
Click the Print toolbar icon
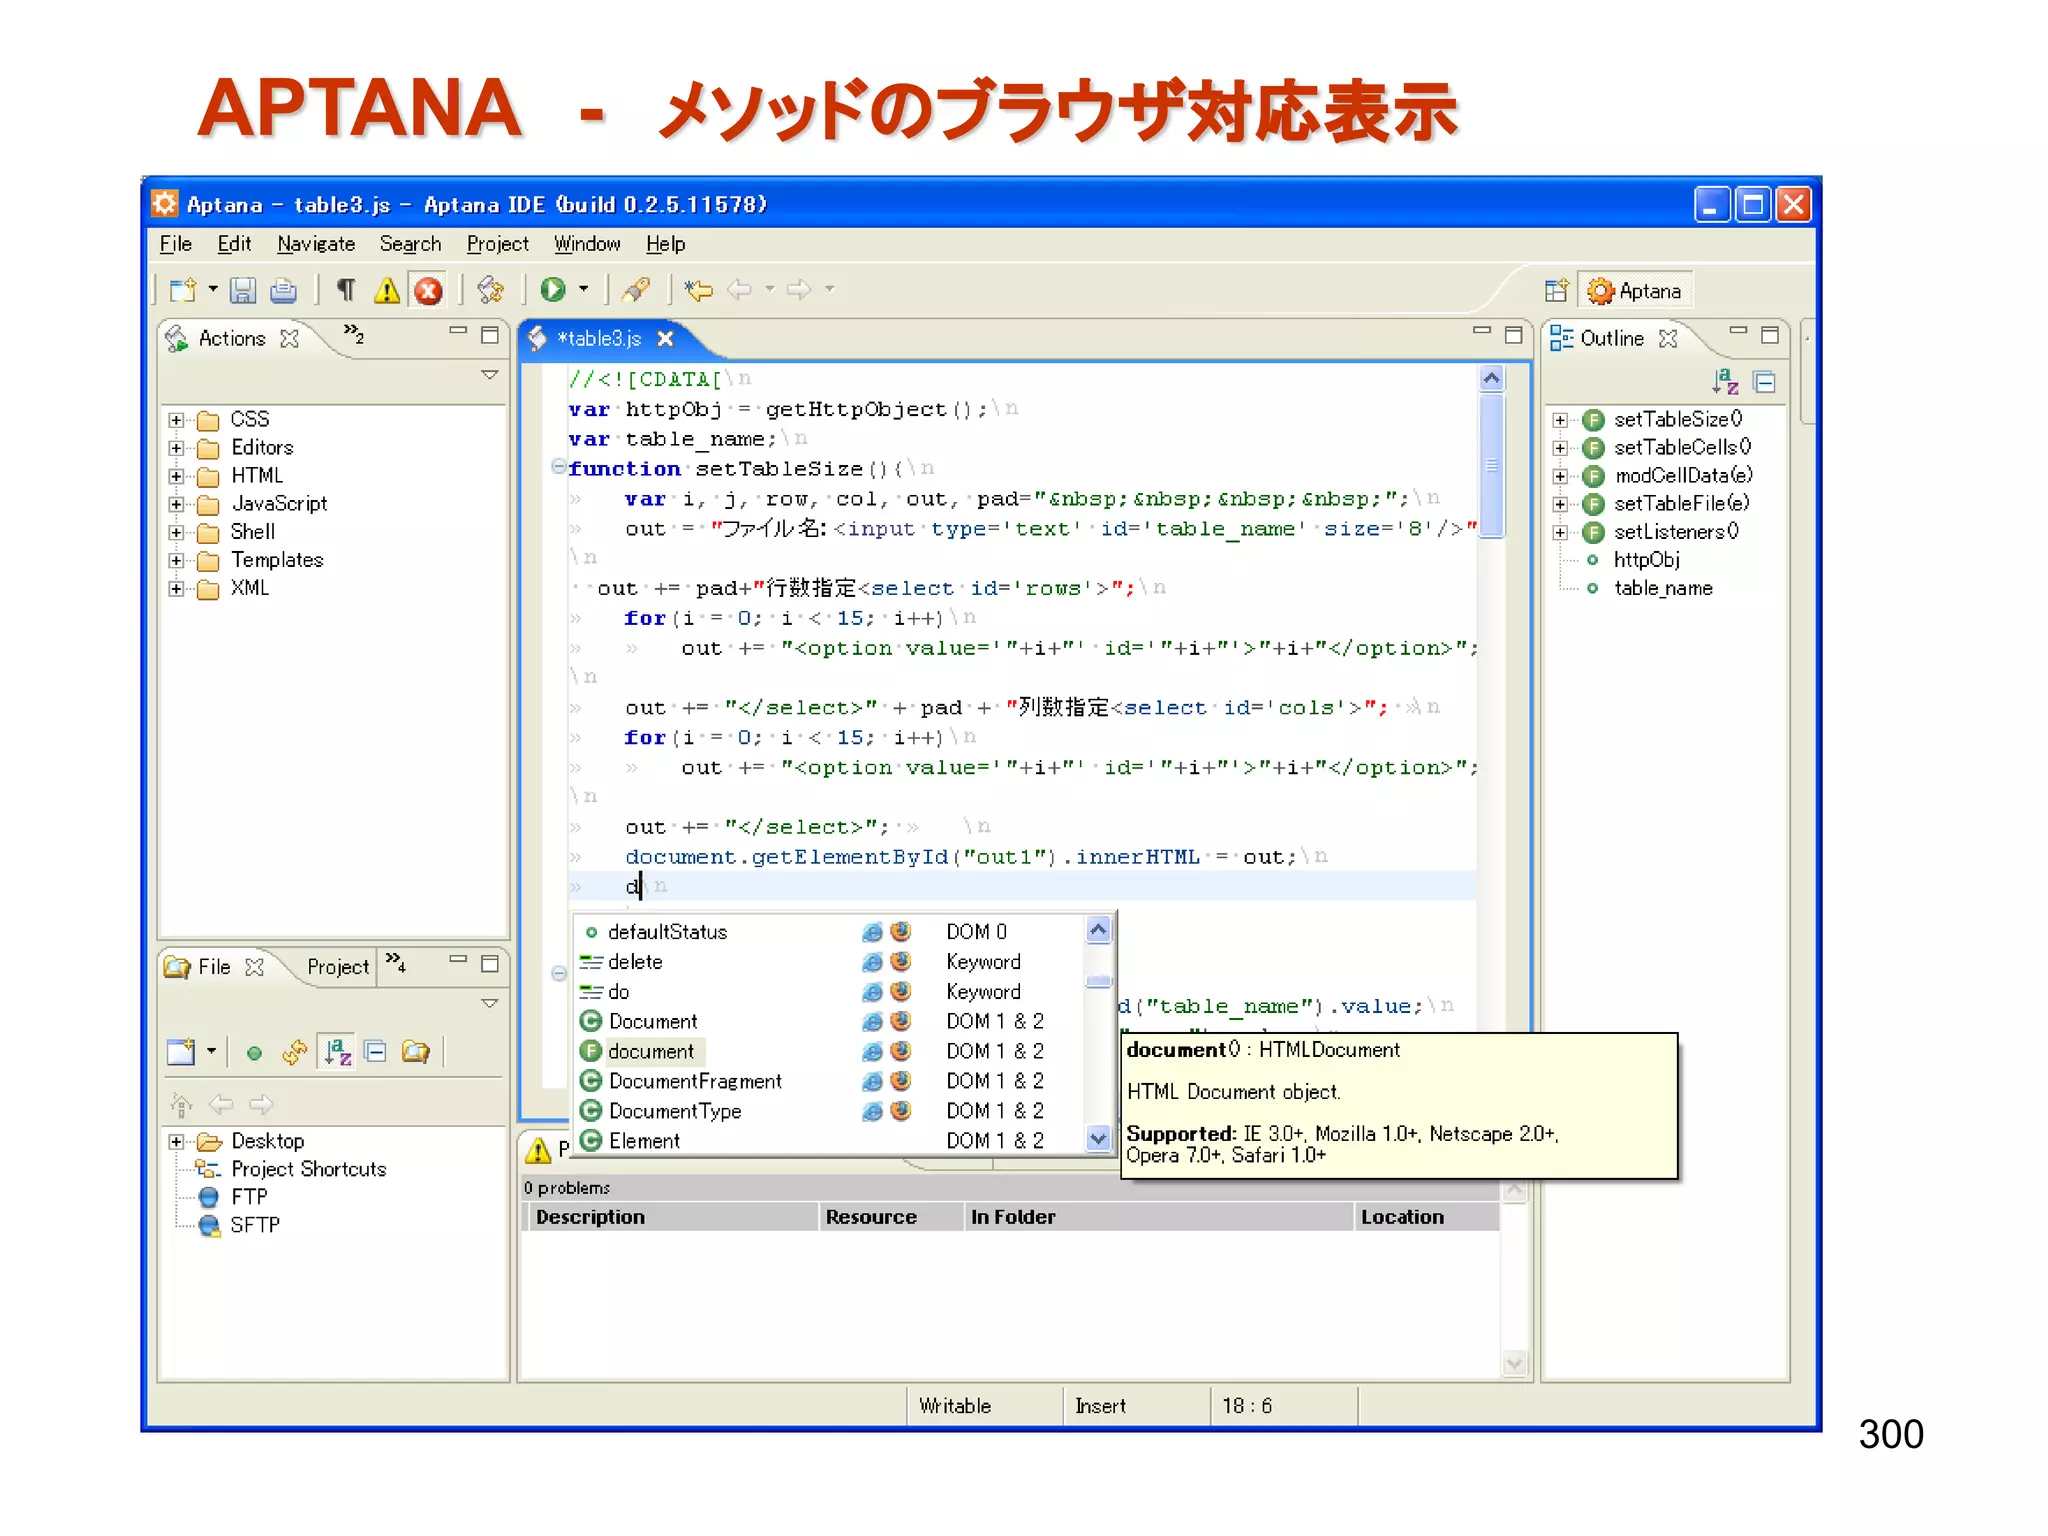pyautogui.click(x=284, y=290)
